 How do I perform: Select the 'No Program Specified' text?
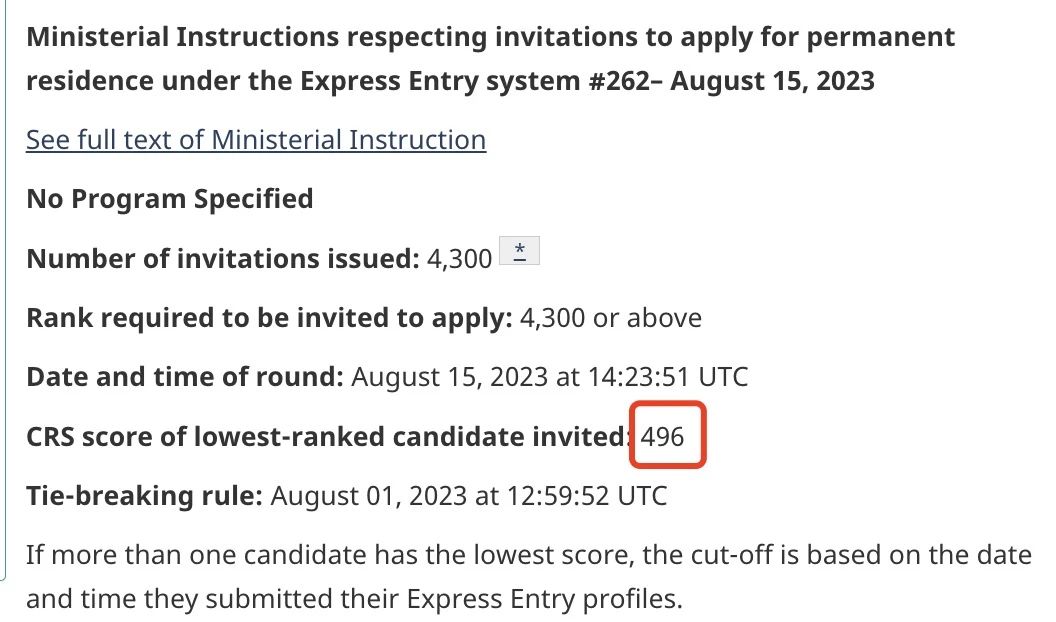170,199
